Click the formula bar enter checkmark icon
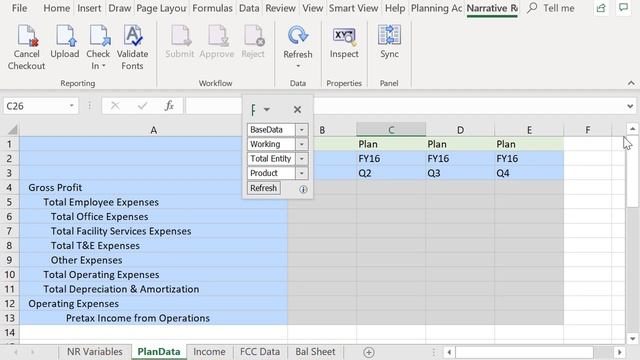Viewport: 640px width, 360px height. [x=142, y=106]
